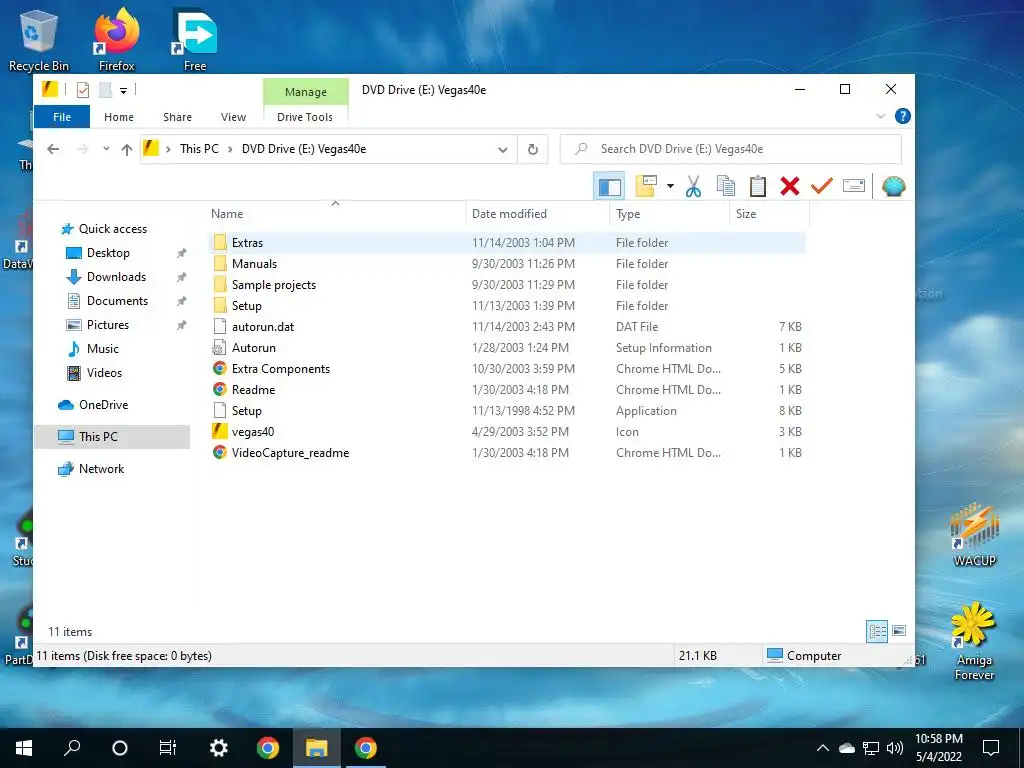Click the Manage contextual tab
Viewport: 1024px width, 768px height.
(x=306, y=92)
